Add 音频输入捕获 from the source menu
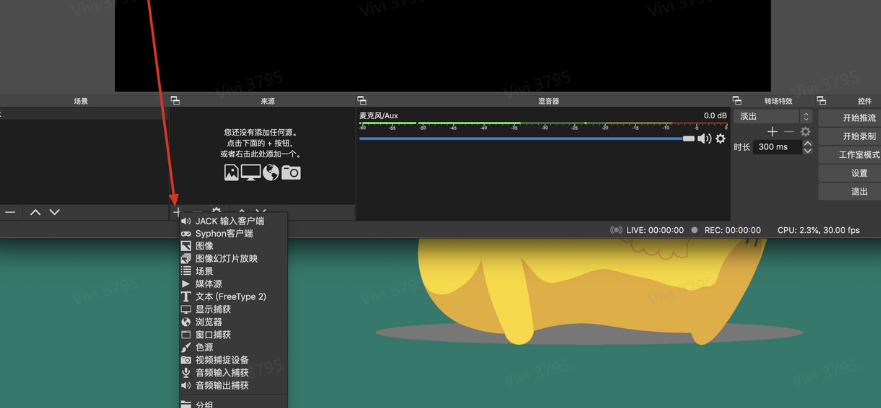 (233, 373)
